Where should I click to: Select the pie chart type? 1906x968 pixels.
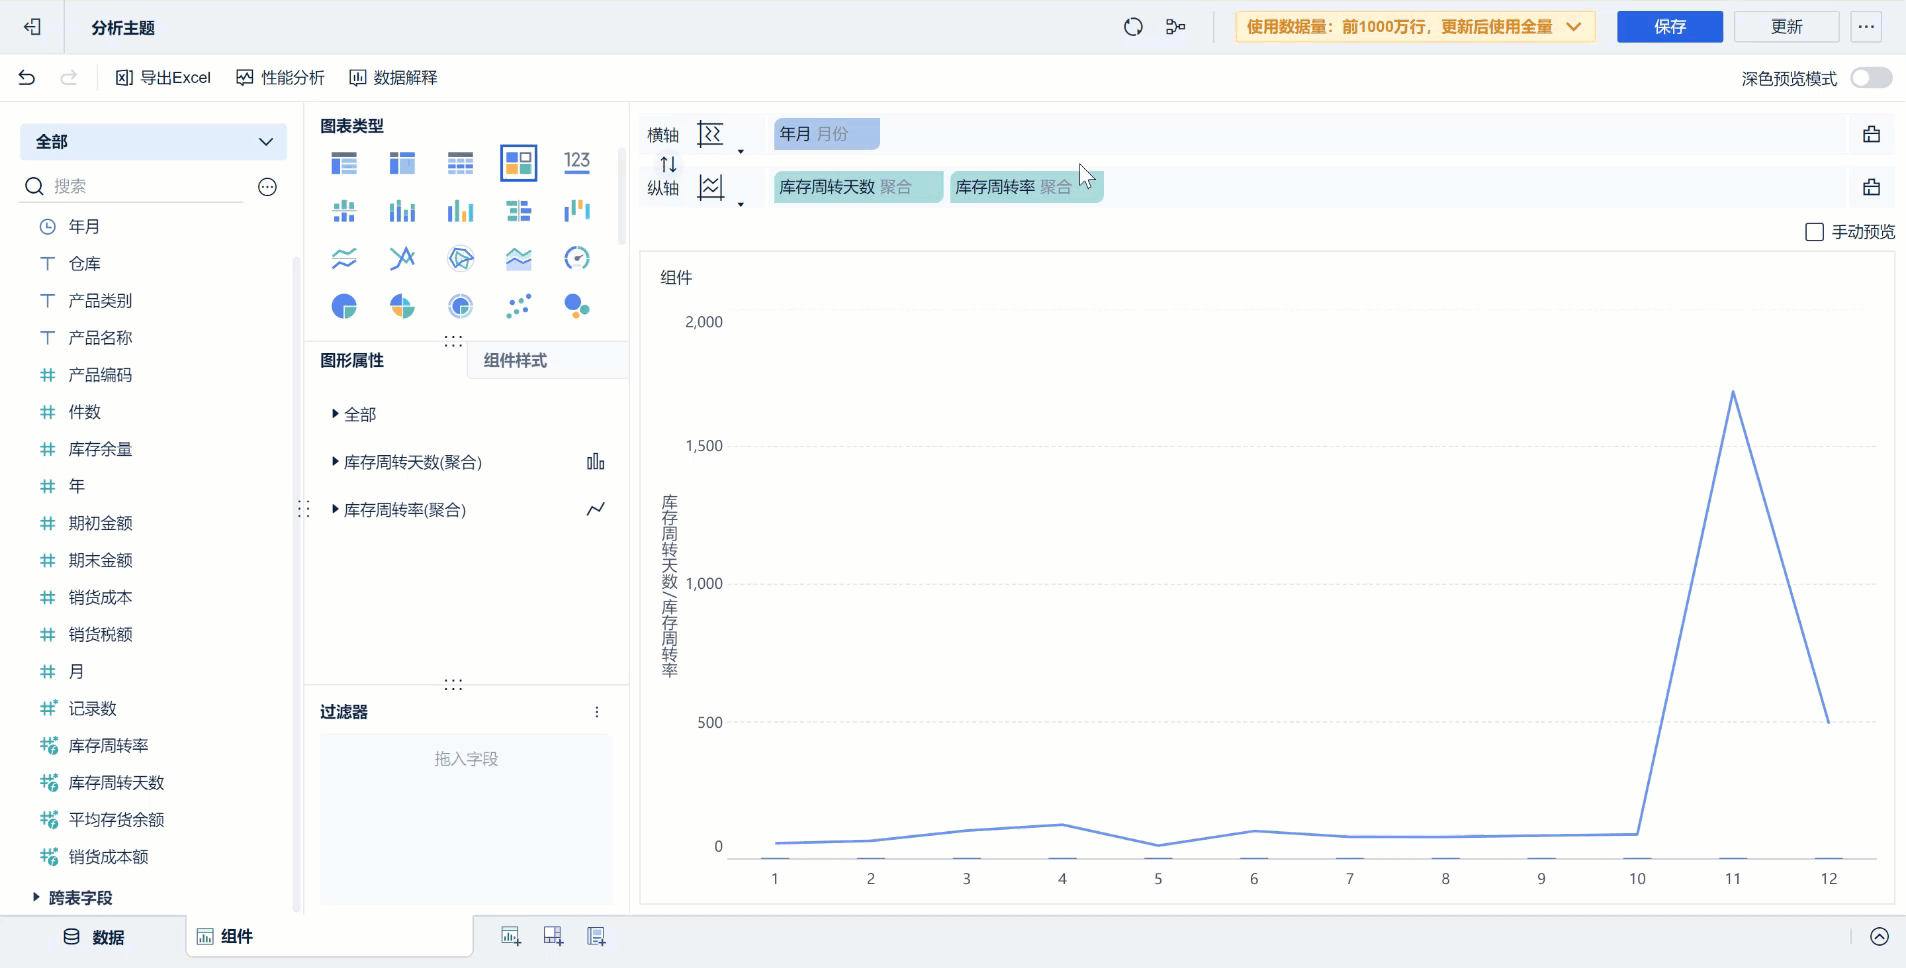(x=343, y=306)
